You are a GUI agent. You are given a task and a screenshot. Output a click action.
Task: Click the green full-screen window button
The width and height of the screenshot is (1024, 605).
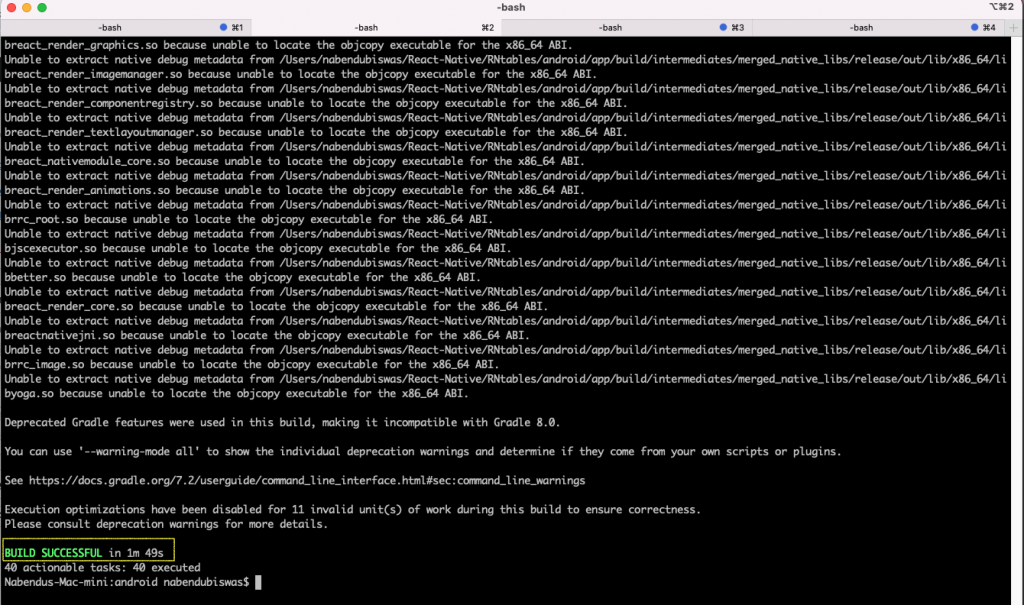pyautogui.click(x=43, y=8)
